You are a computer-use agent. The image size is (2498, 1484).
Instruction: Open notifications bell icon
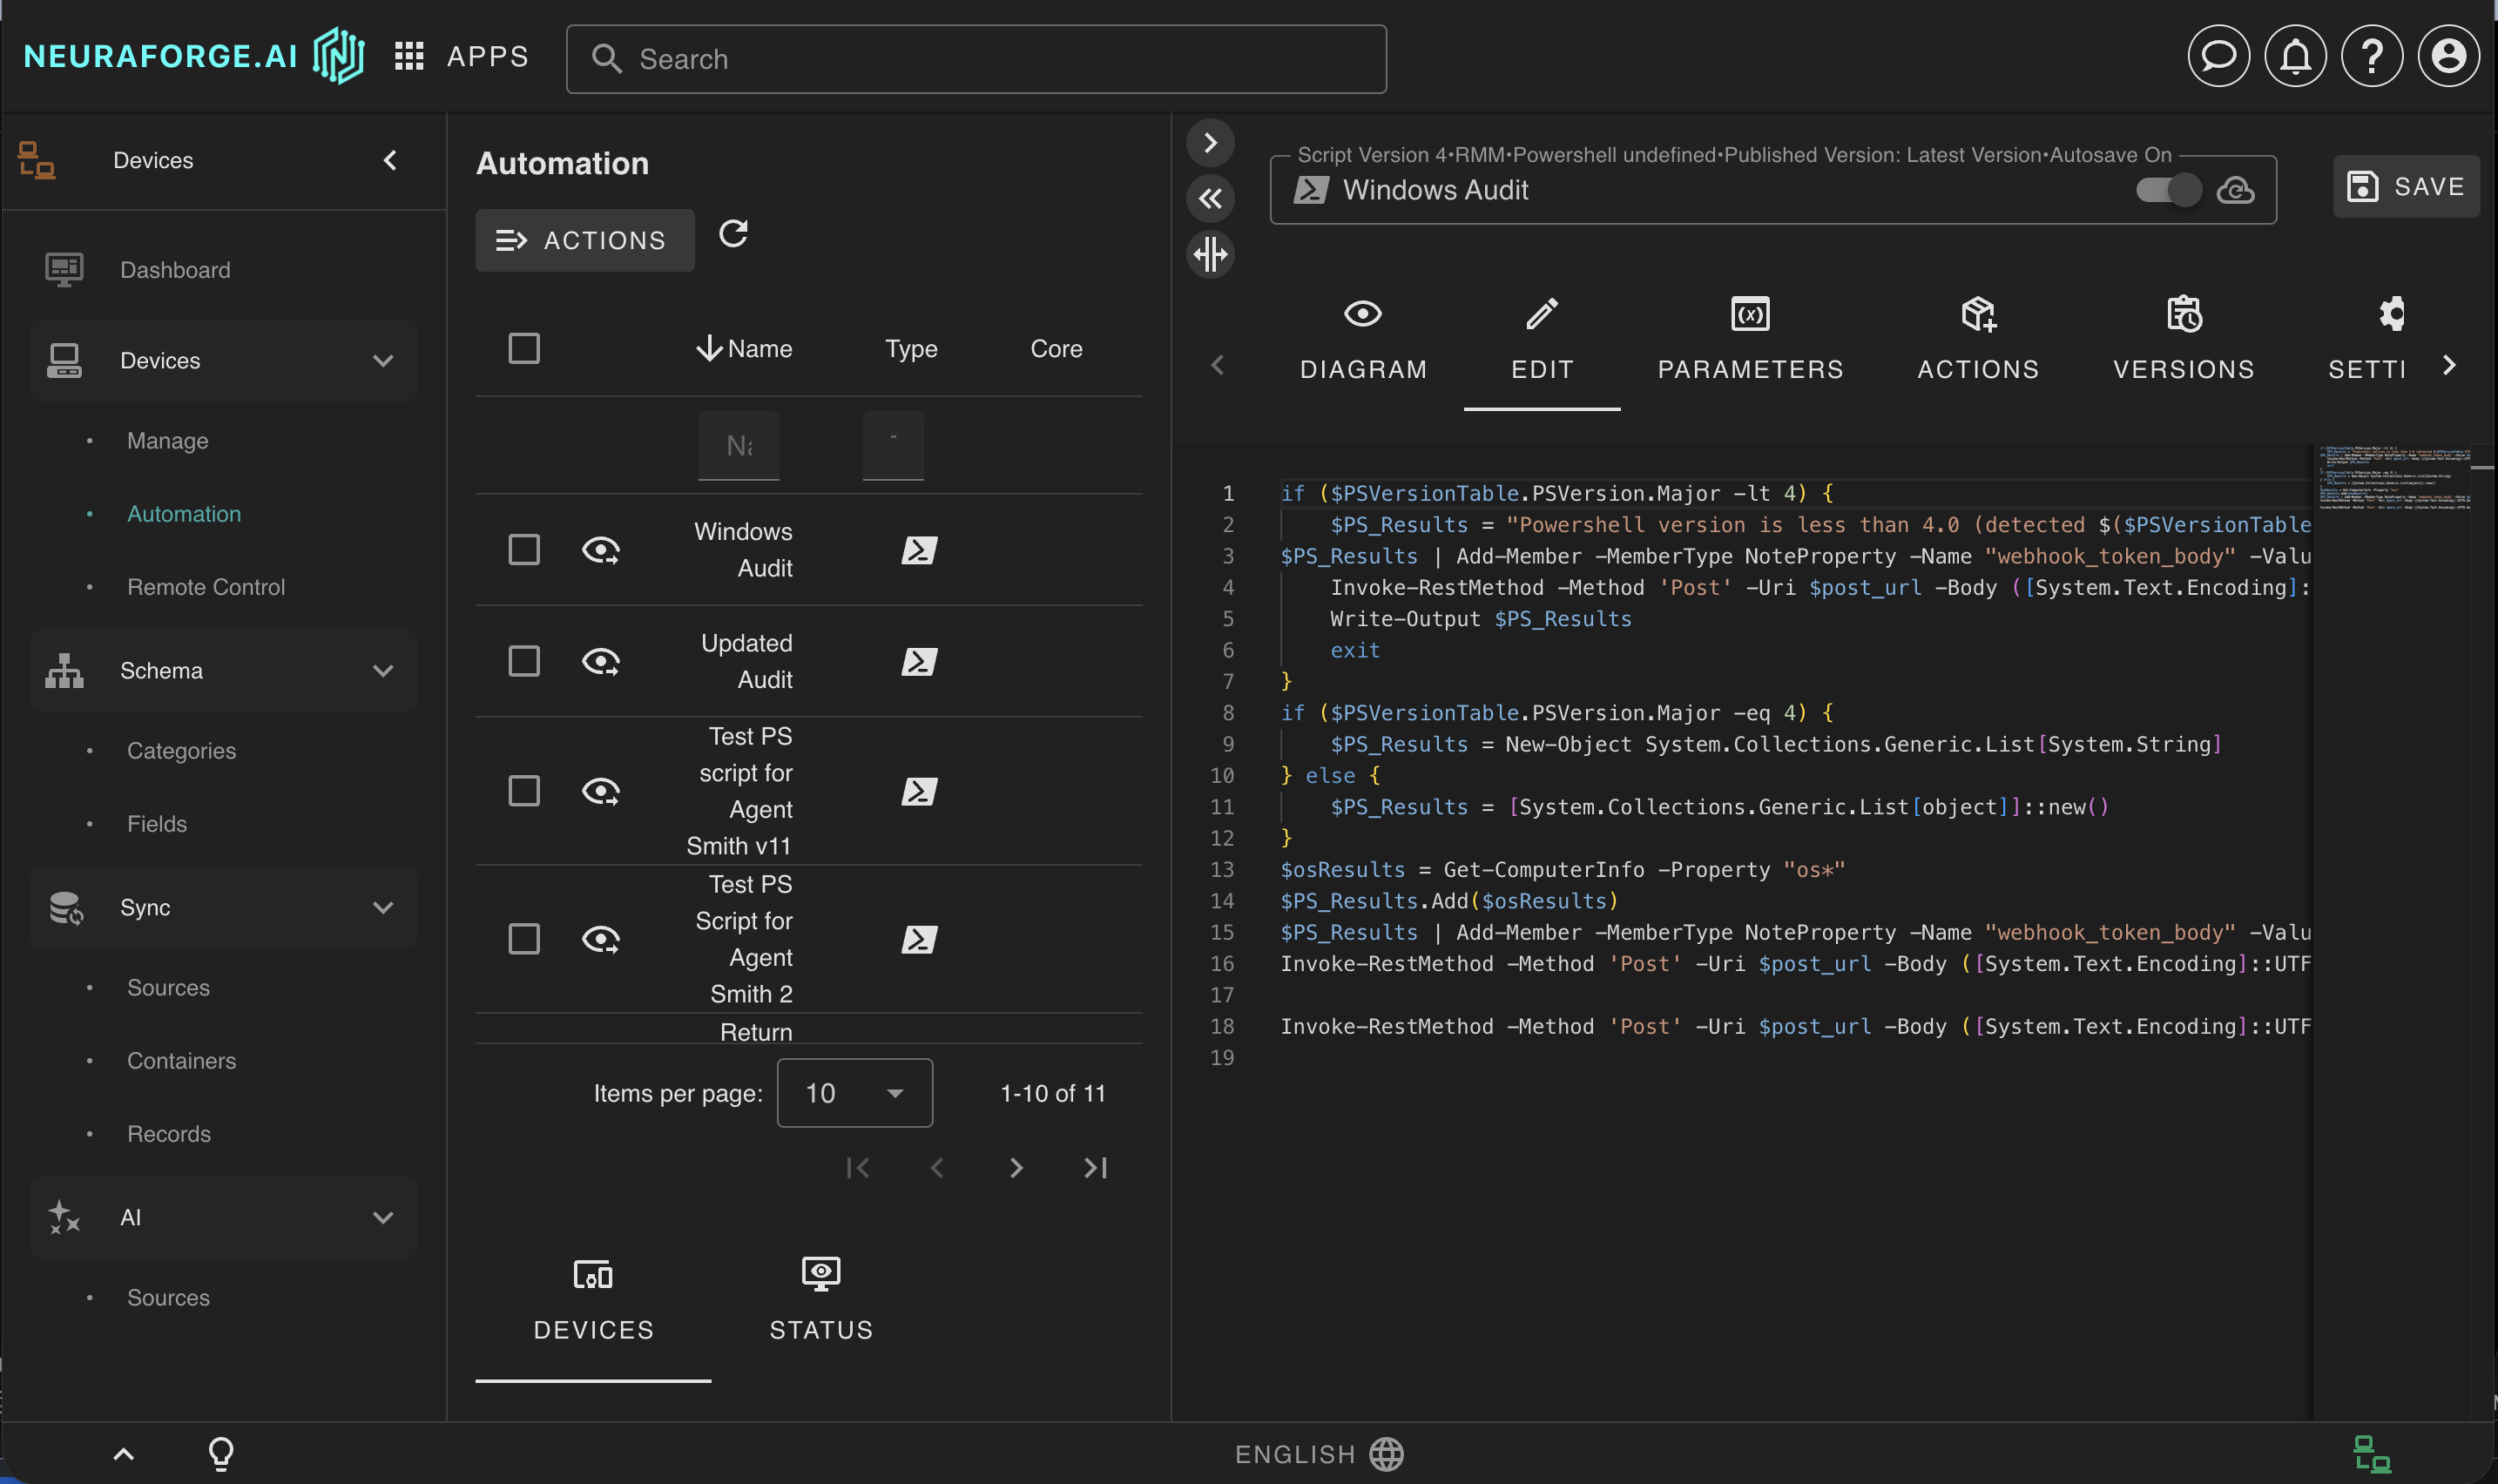point(2294,56)
